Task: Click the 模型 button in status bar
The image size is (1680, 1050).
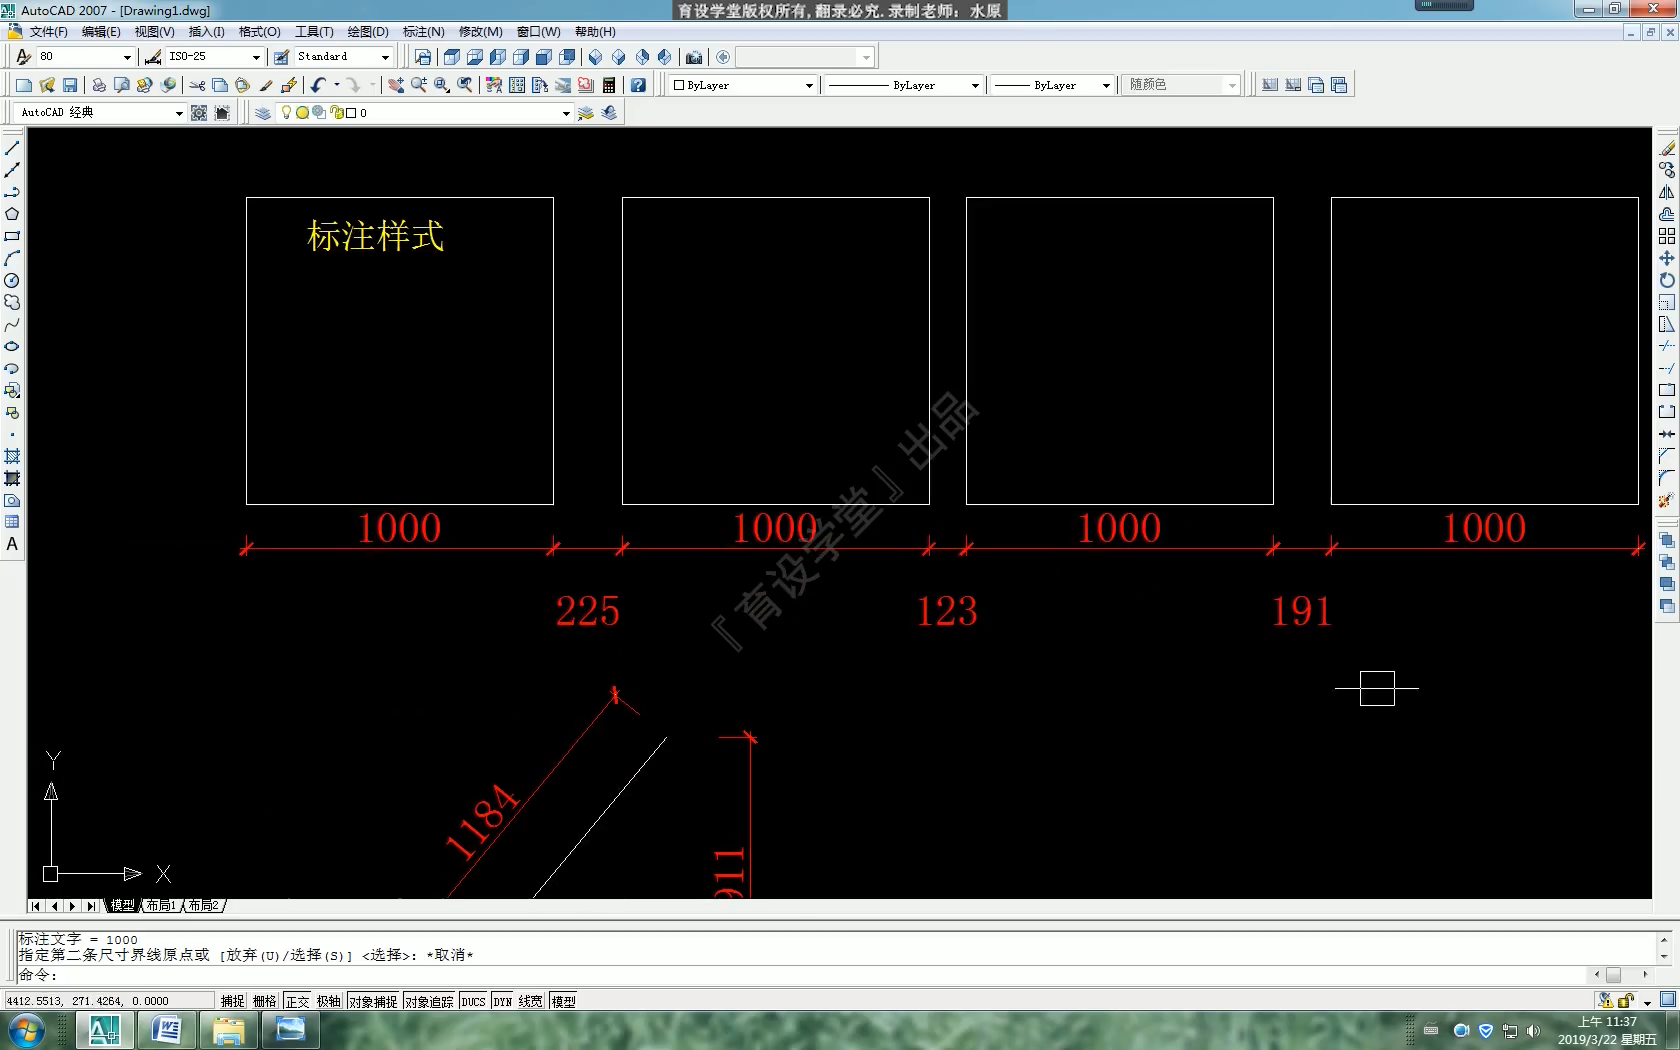Action: (563, 1001)
